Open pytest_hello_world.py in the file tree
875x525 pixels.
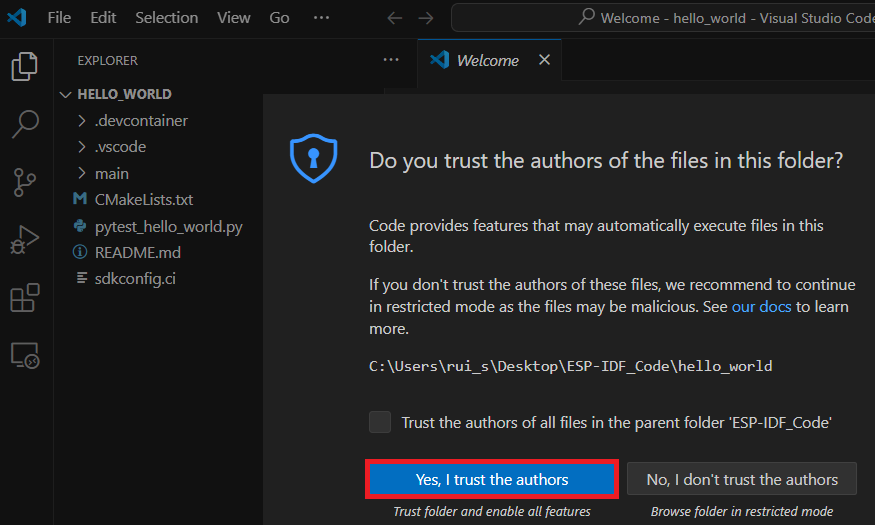pyautogui.click(x=168, y=227)
